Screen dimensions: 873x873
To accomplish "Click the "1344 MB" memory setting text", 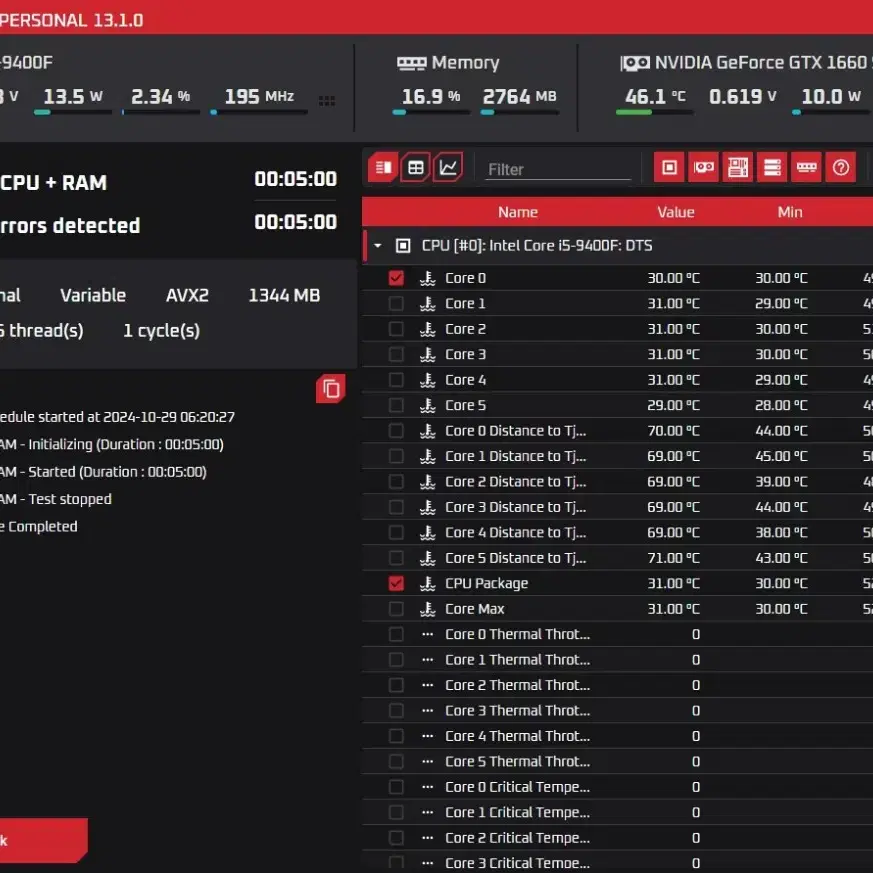I will (284, 295).
